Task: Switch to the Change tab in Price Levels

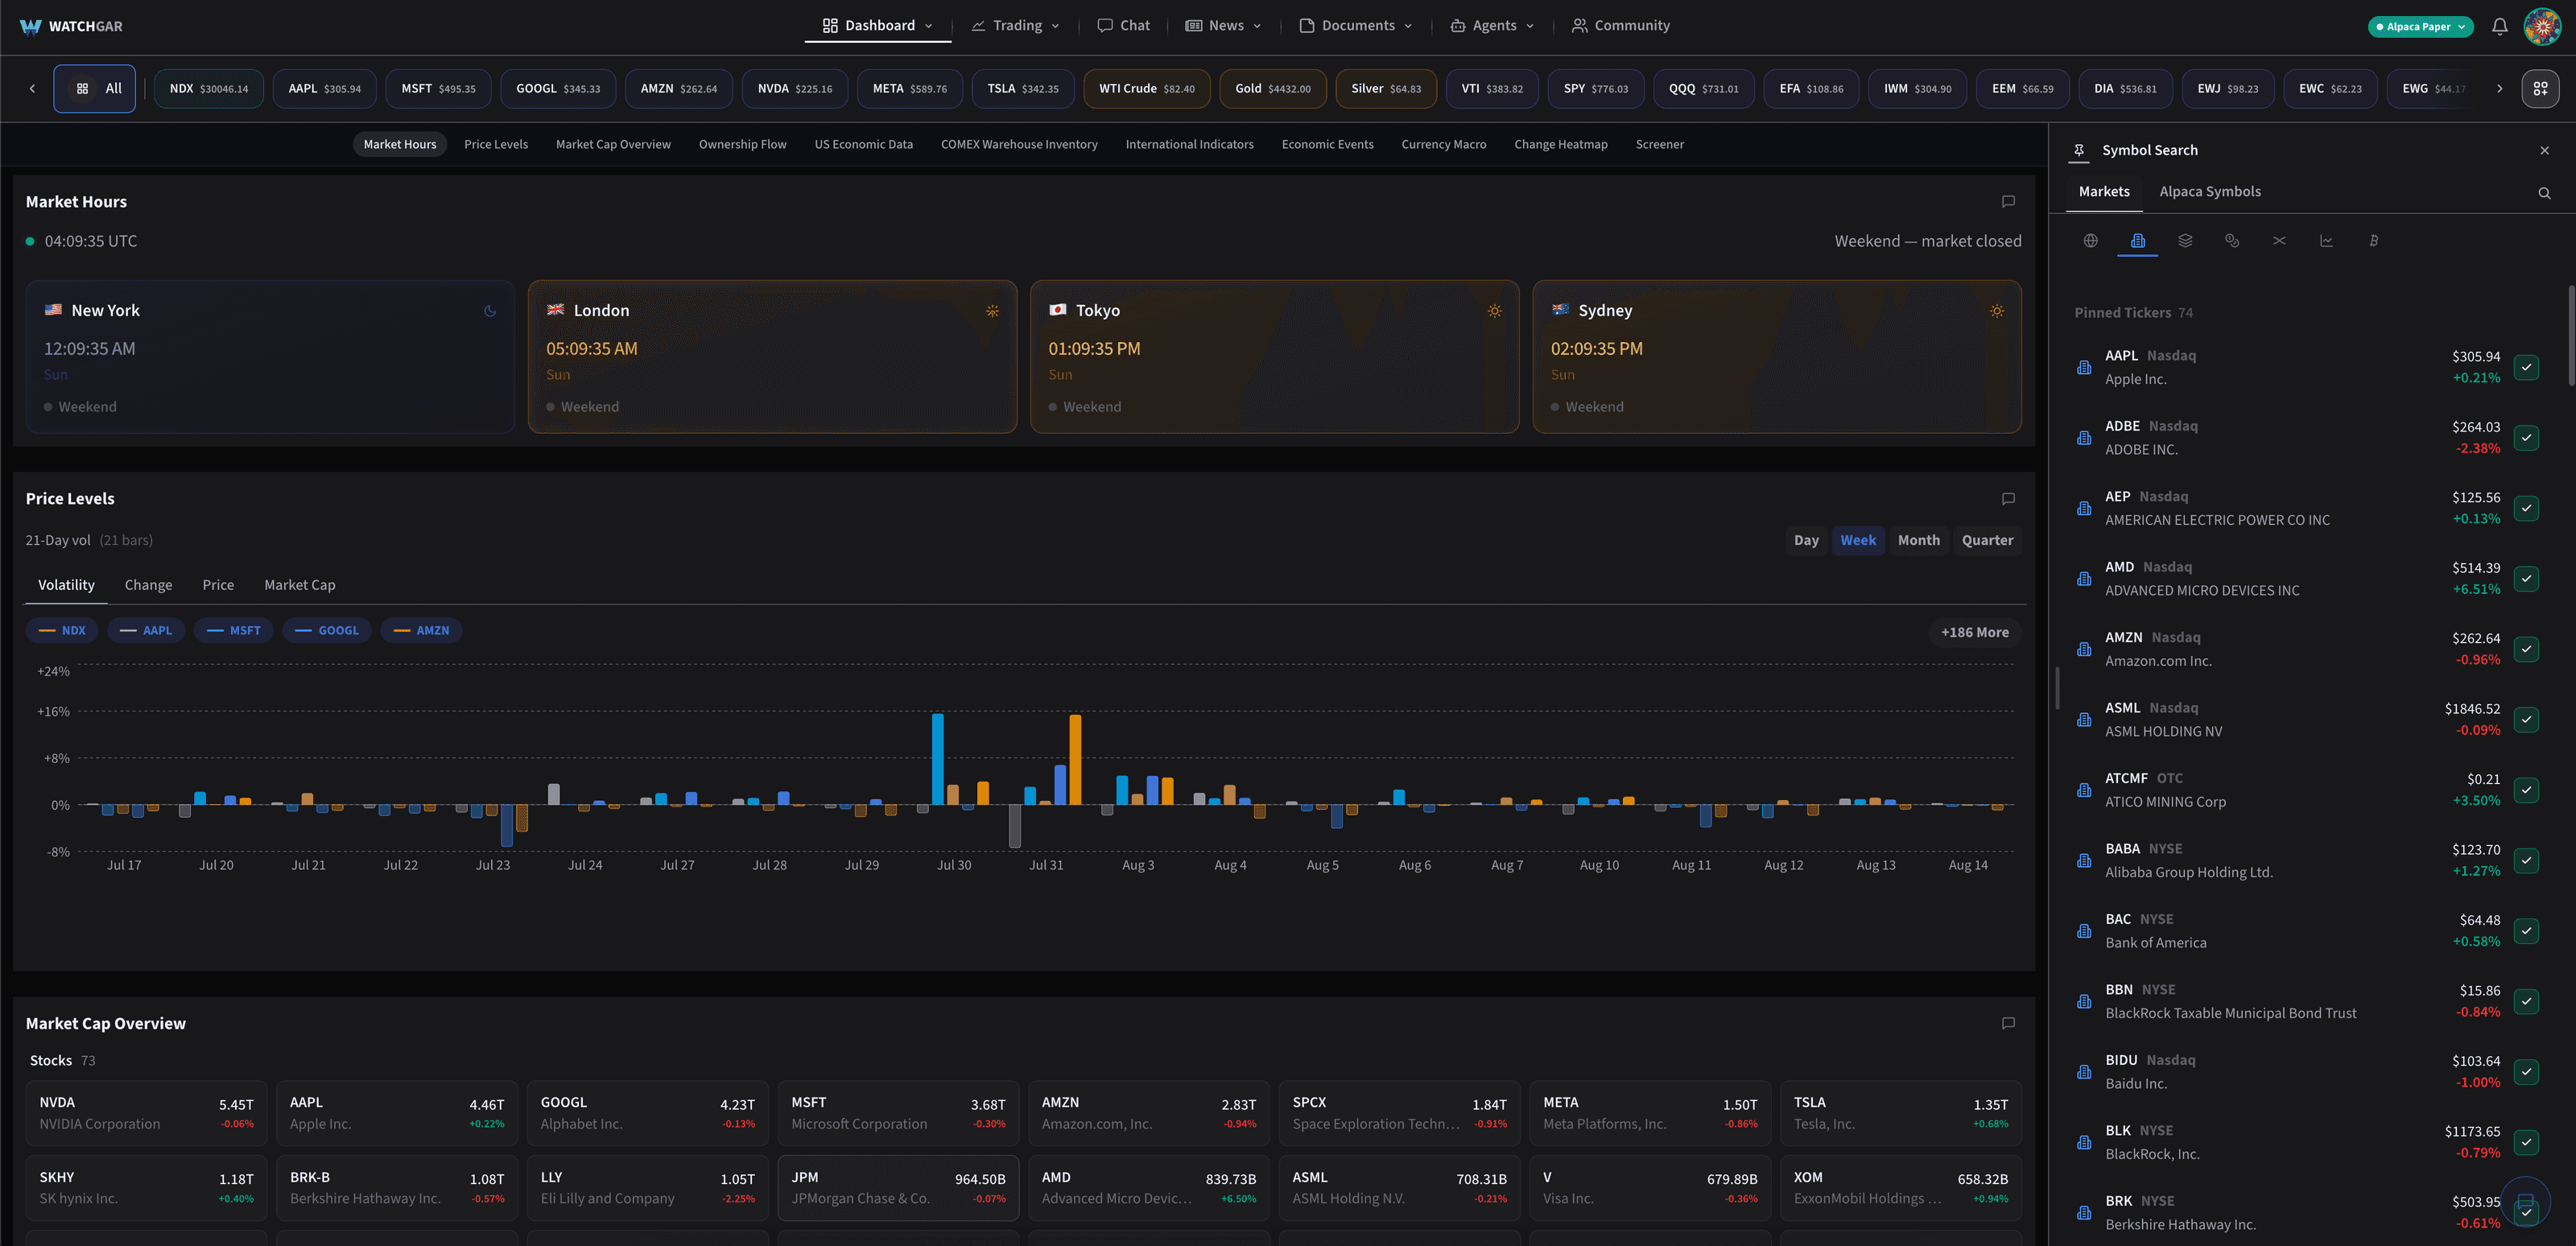Action: tap(148, 586)
